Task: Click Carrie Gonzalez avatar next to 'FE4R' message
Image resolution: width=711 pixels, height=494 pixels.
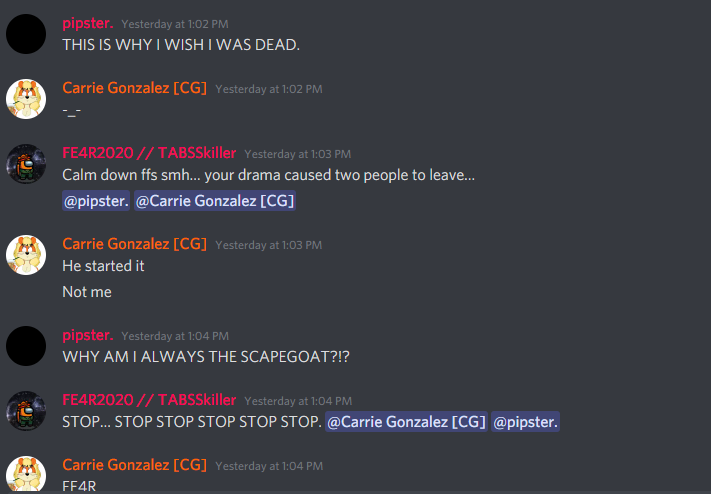Action: point(26,475)
